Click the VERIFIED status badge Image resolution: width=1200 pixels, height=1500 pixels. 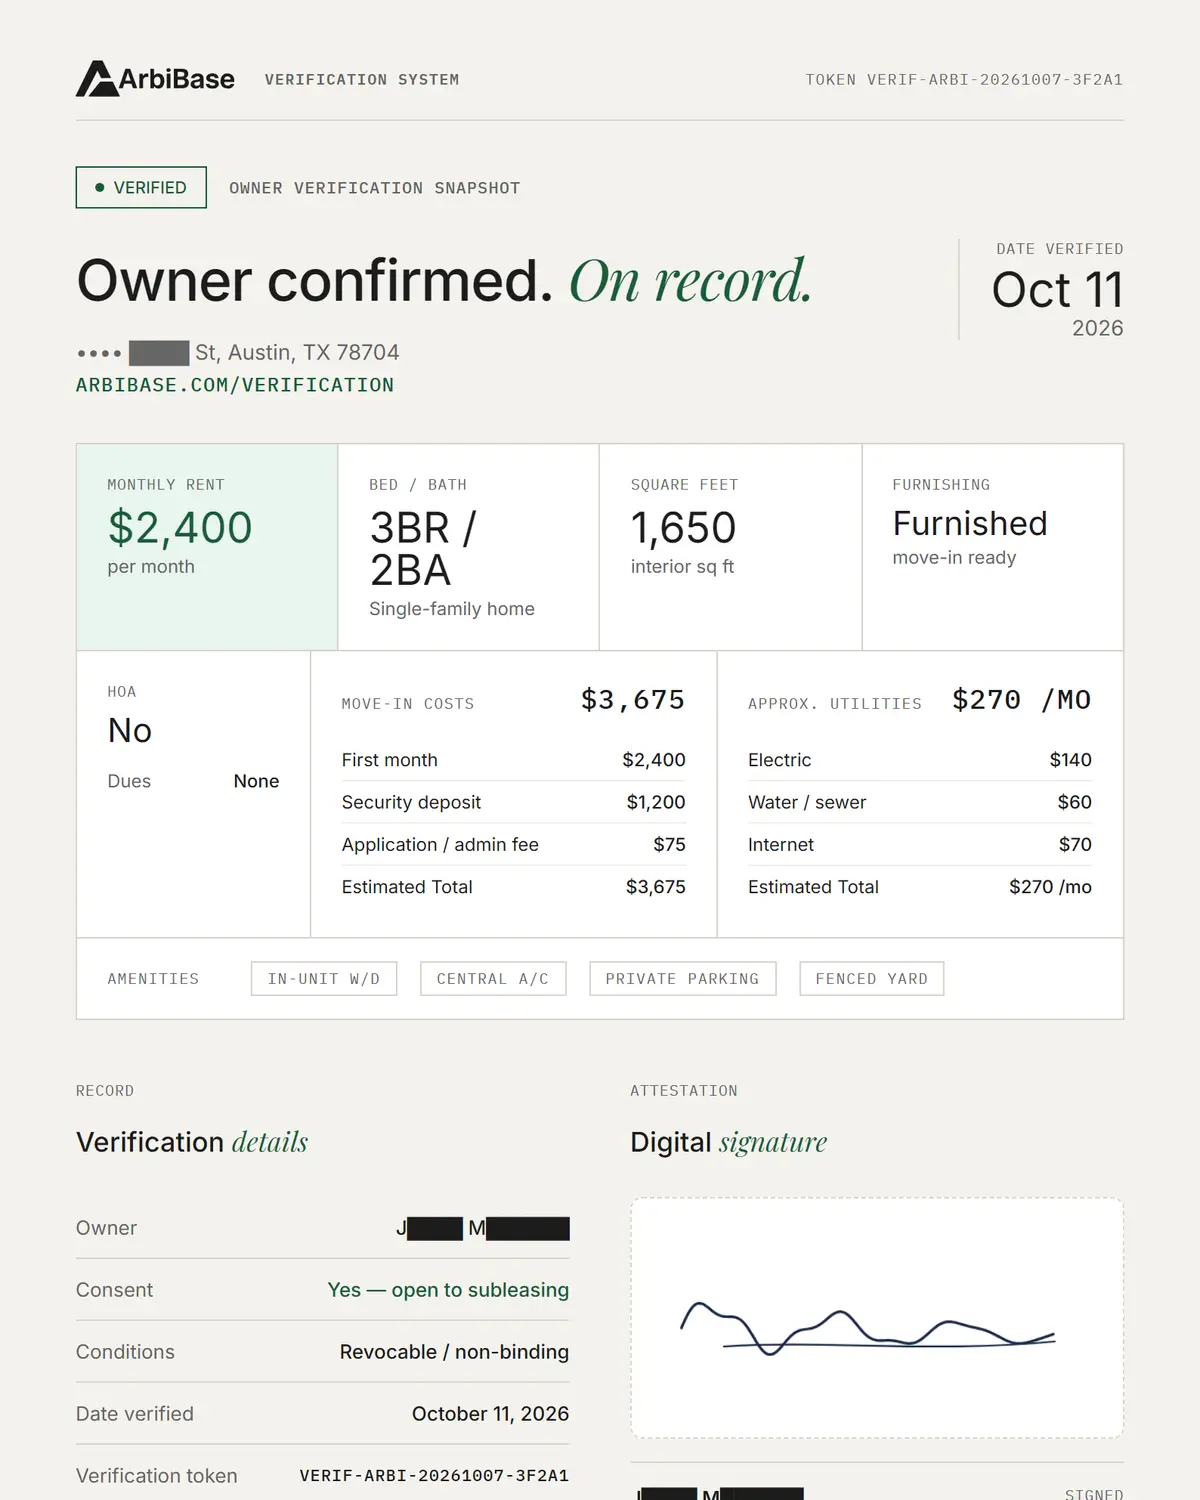[x=141, y=187]
